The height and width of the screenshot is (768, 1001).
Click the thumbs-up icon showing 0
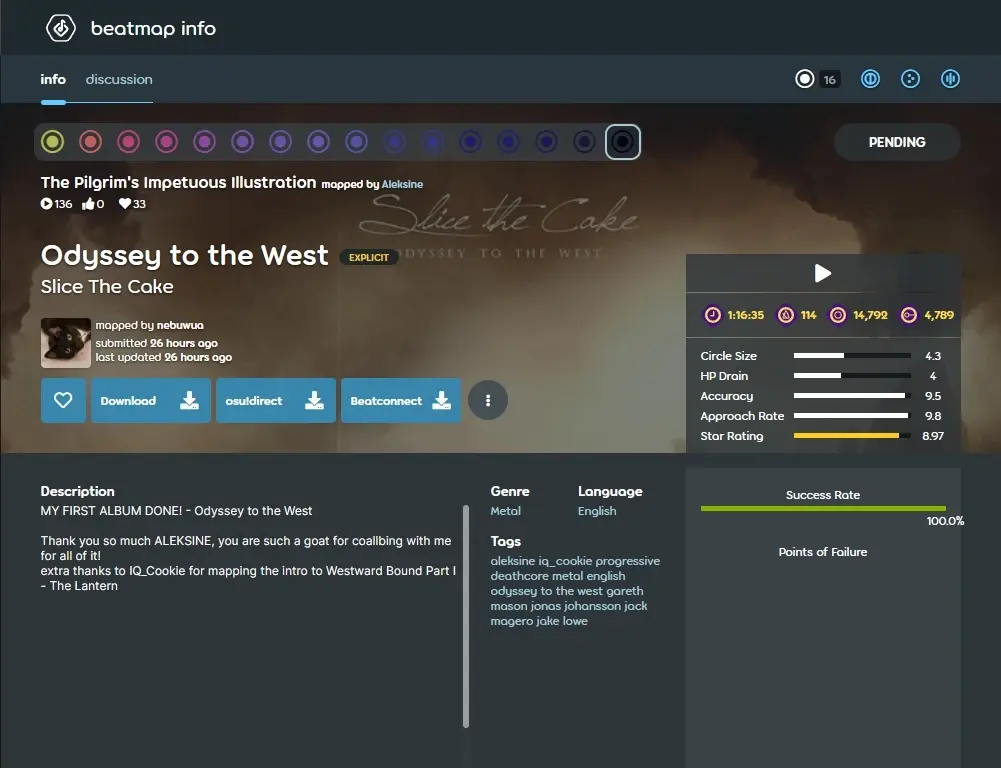[x=88, y=204]
